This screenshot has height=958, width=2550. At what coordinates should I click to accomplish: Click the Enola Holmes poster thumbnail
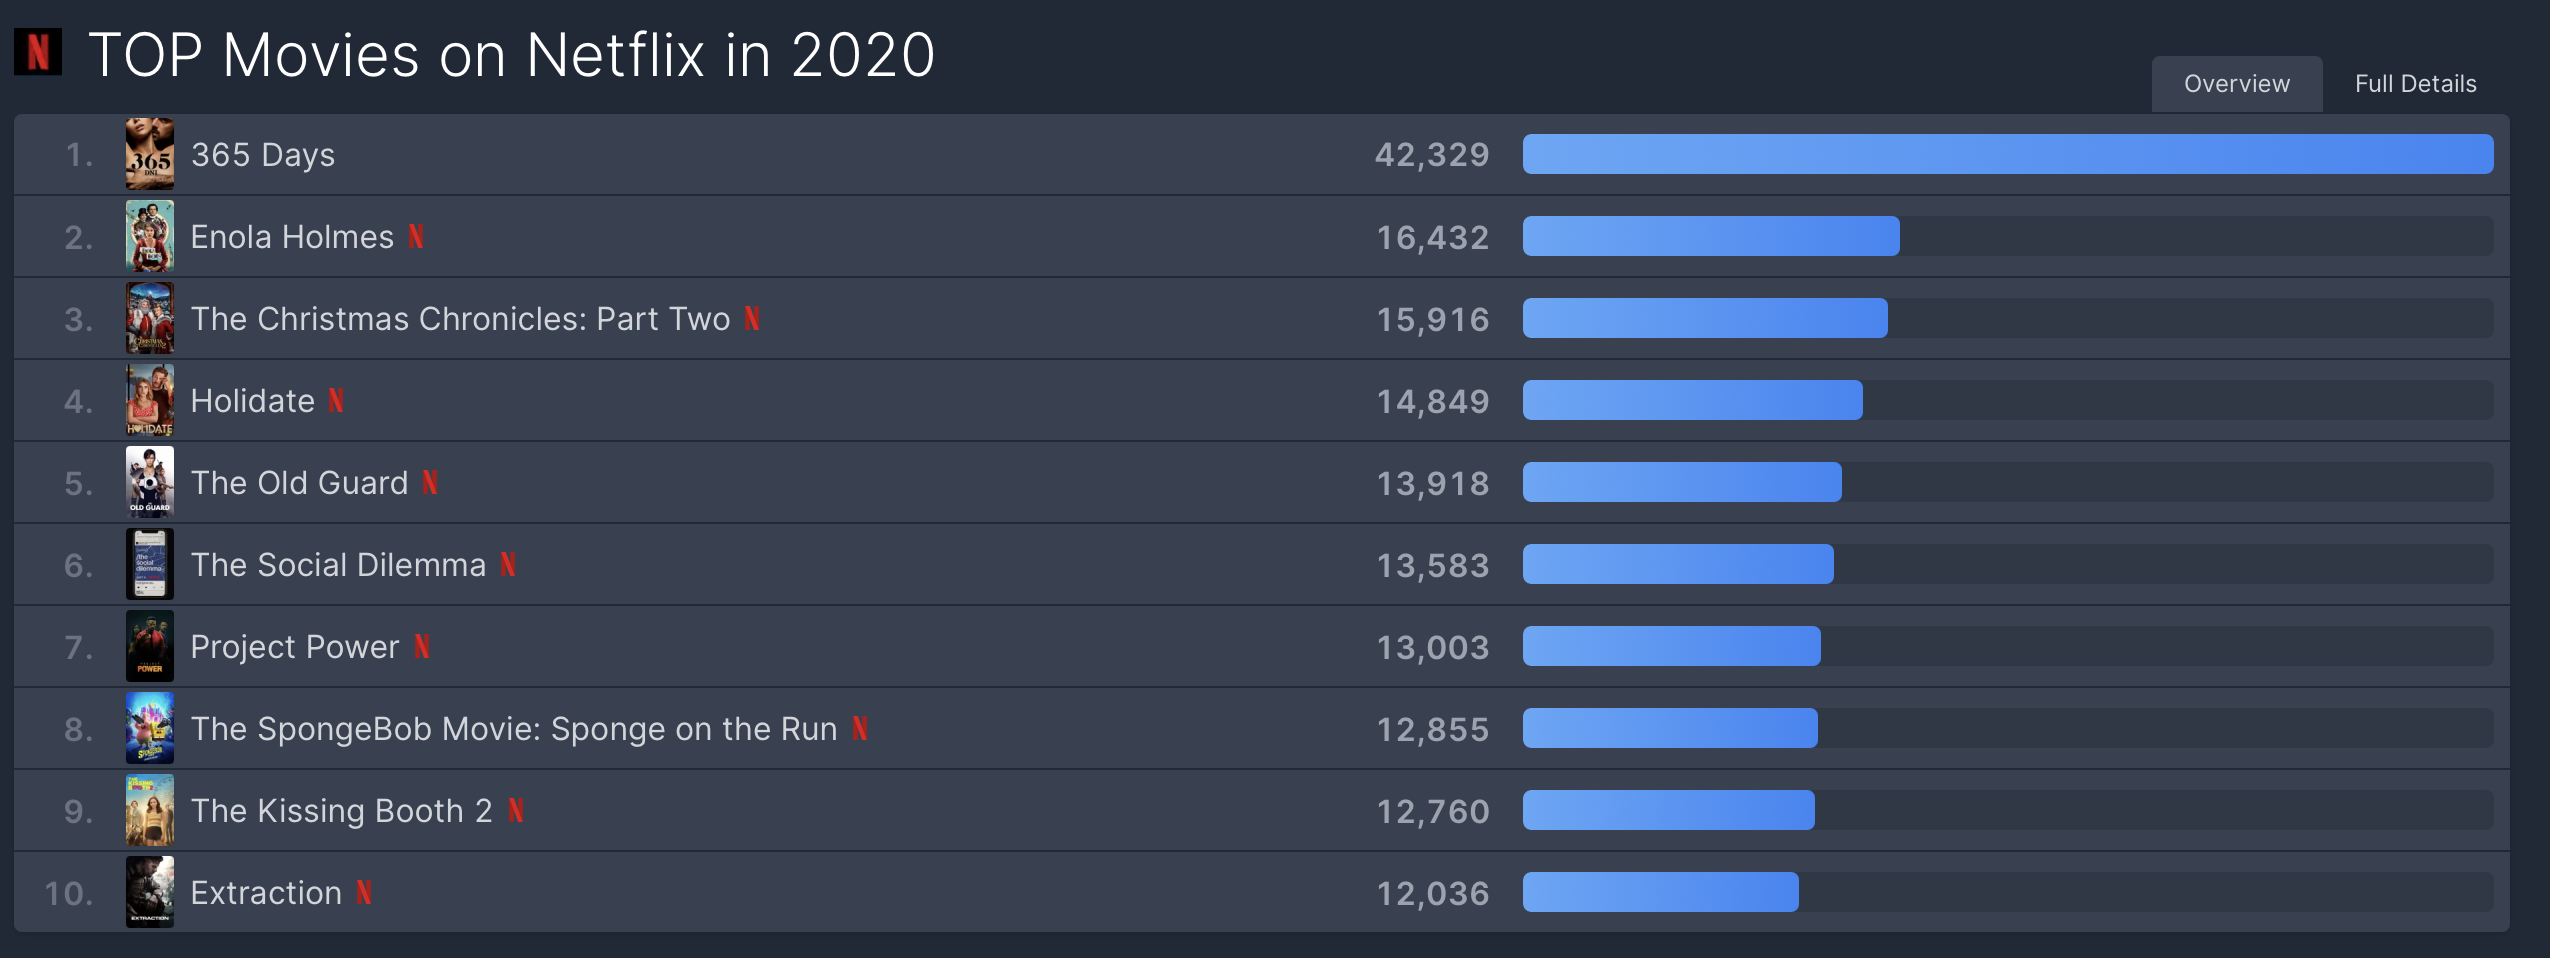[149, 236]
